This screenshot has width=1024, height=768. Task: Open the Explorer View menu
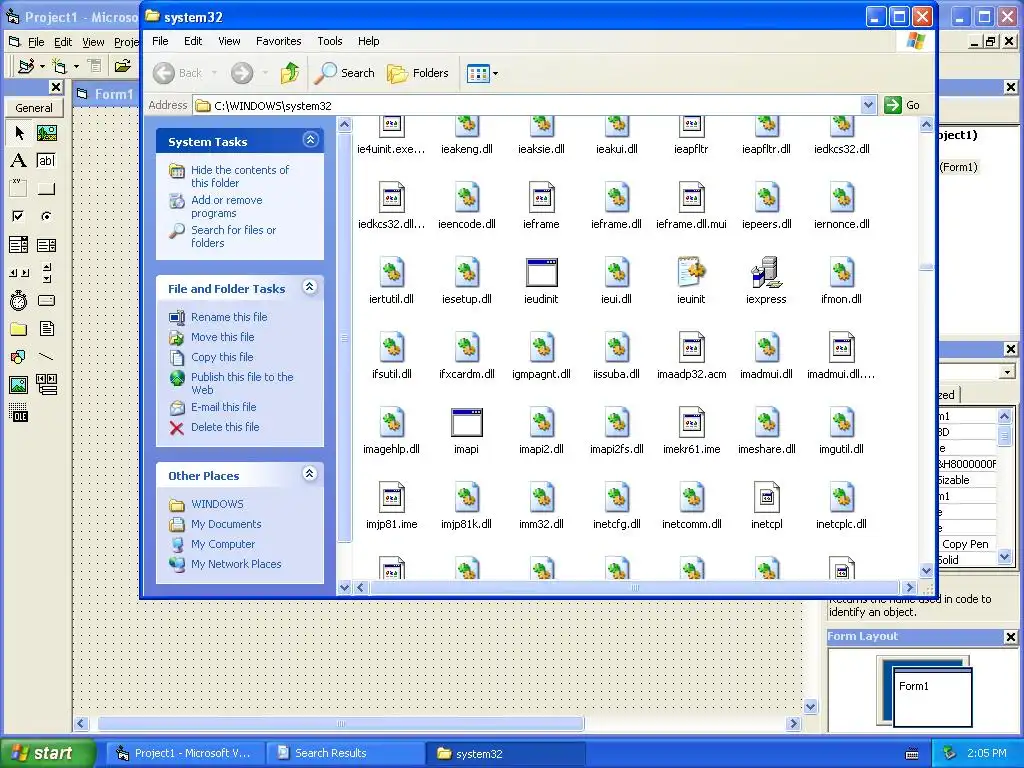(x=229, y=41)
